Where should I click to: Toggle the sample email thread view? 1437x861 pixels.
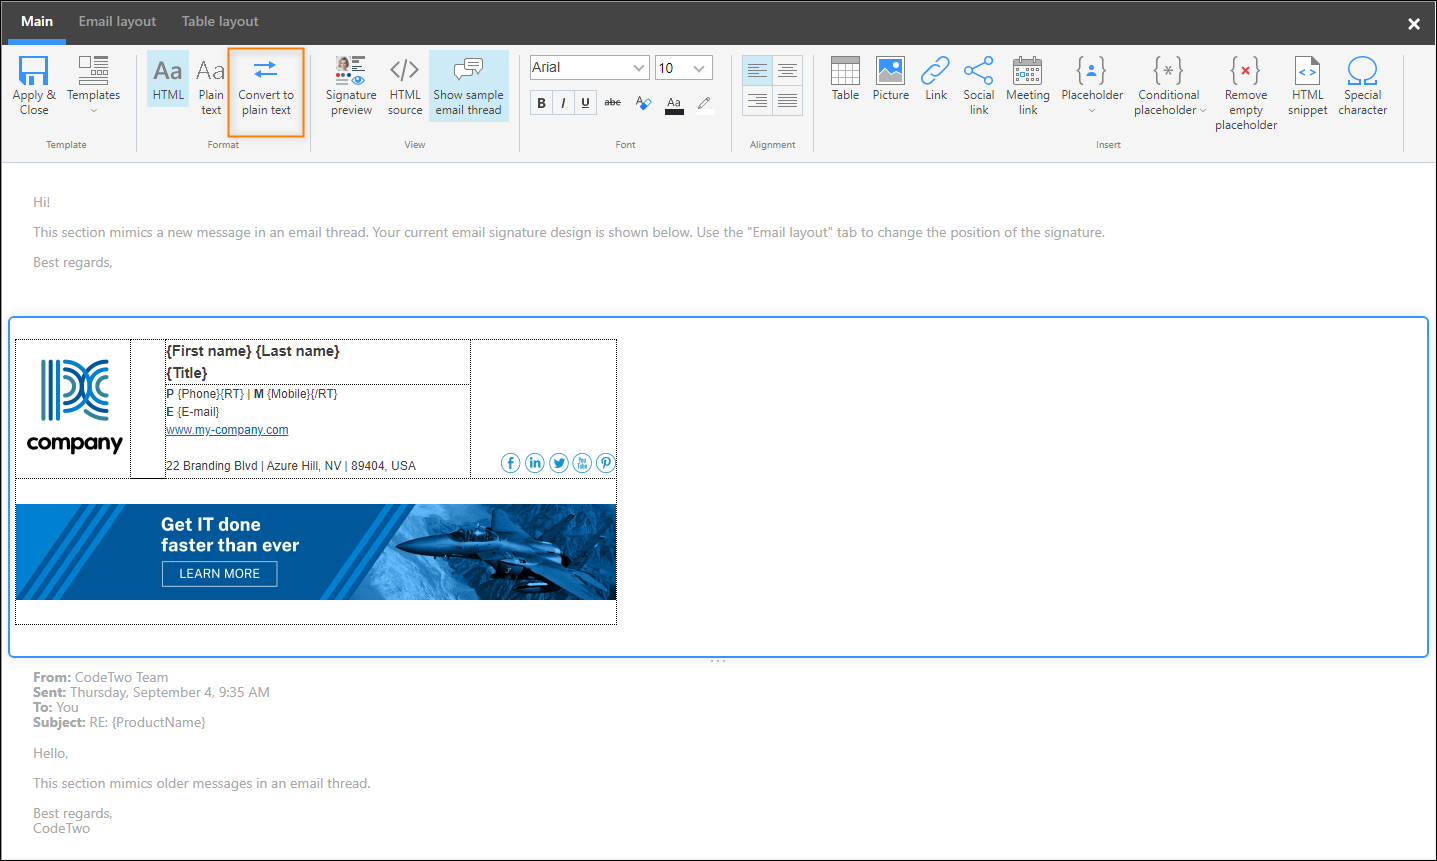click(468, 85)
